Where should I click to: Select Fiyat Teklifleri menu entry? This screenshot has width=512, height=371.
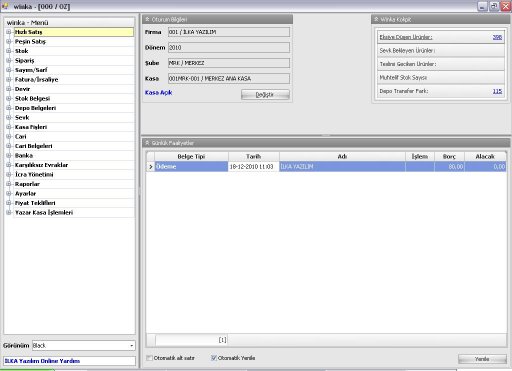[x=35, y=203]
